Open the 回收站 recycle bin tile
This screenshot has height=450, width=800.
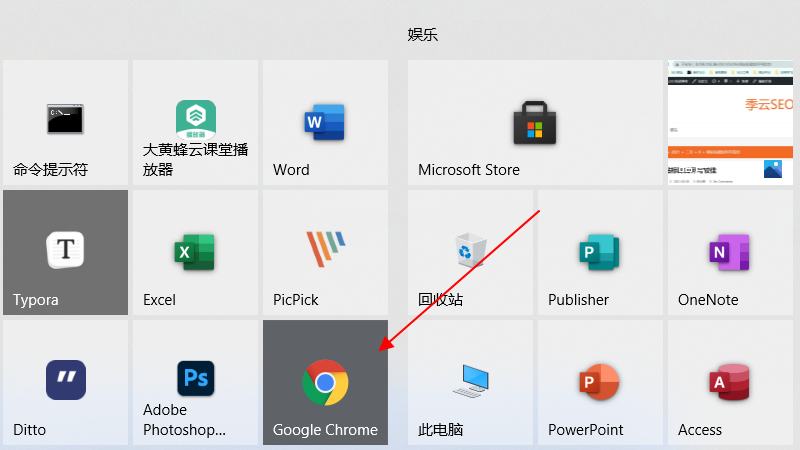pos(470,253)
